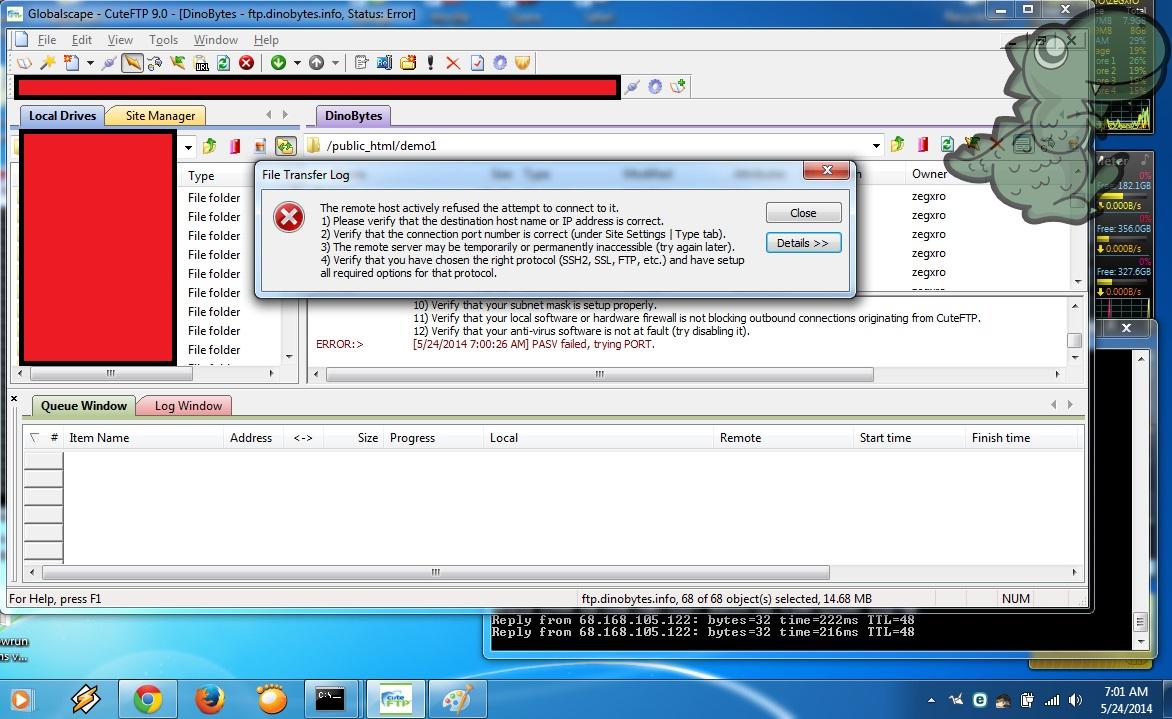The width and height of the screenshot is (1172, 719).
Task: Go up one folder in the remote pane
Action: (x=897, y=146)
